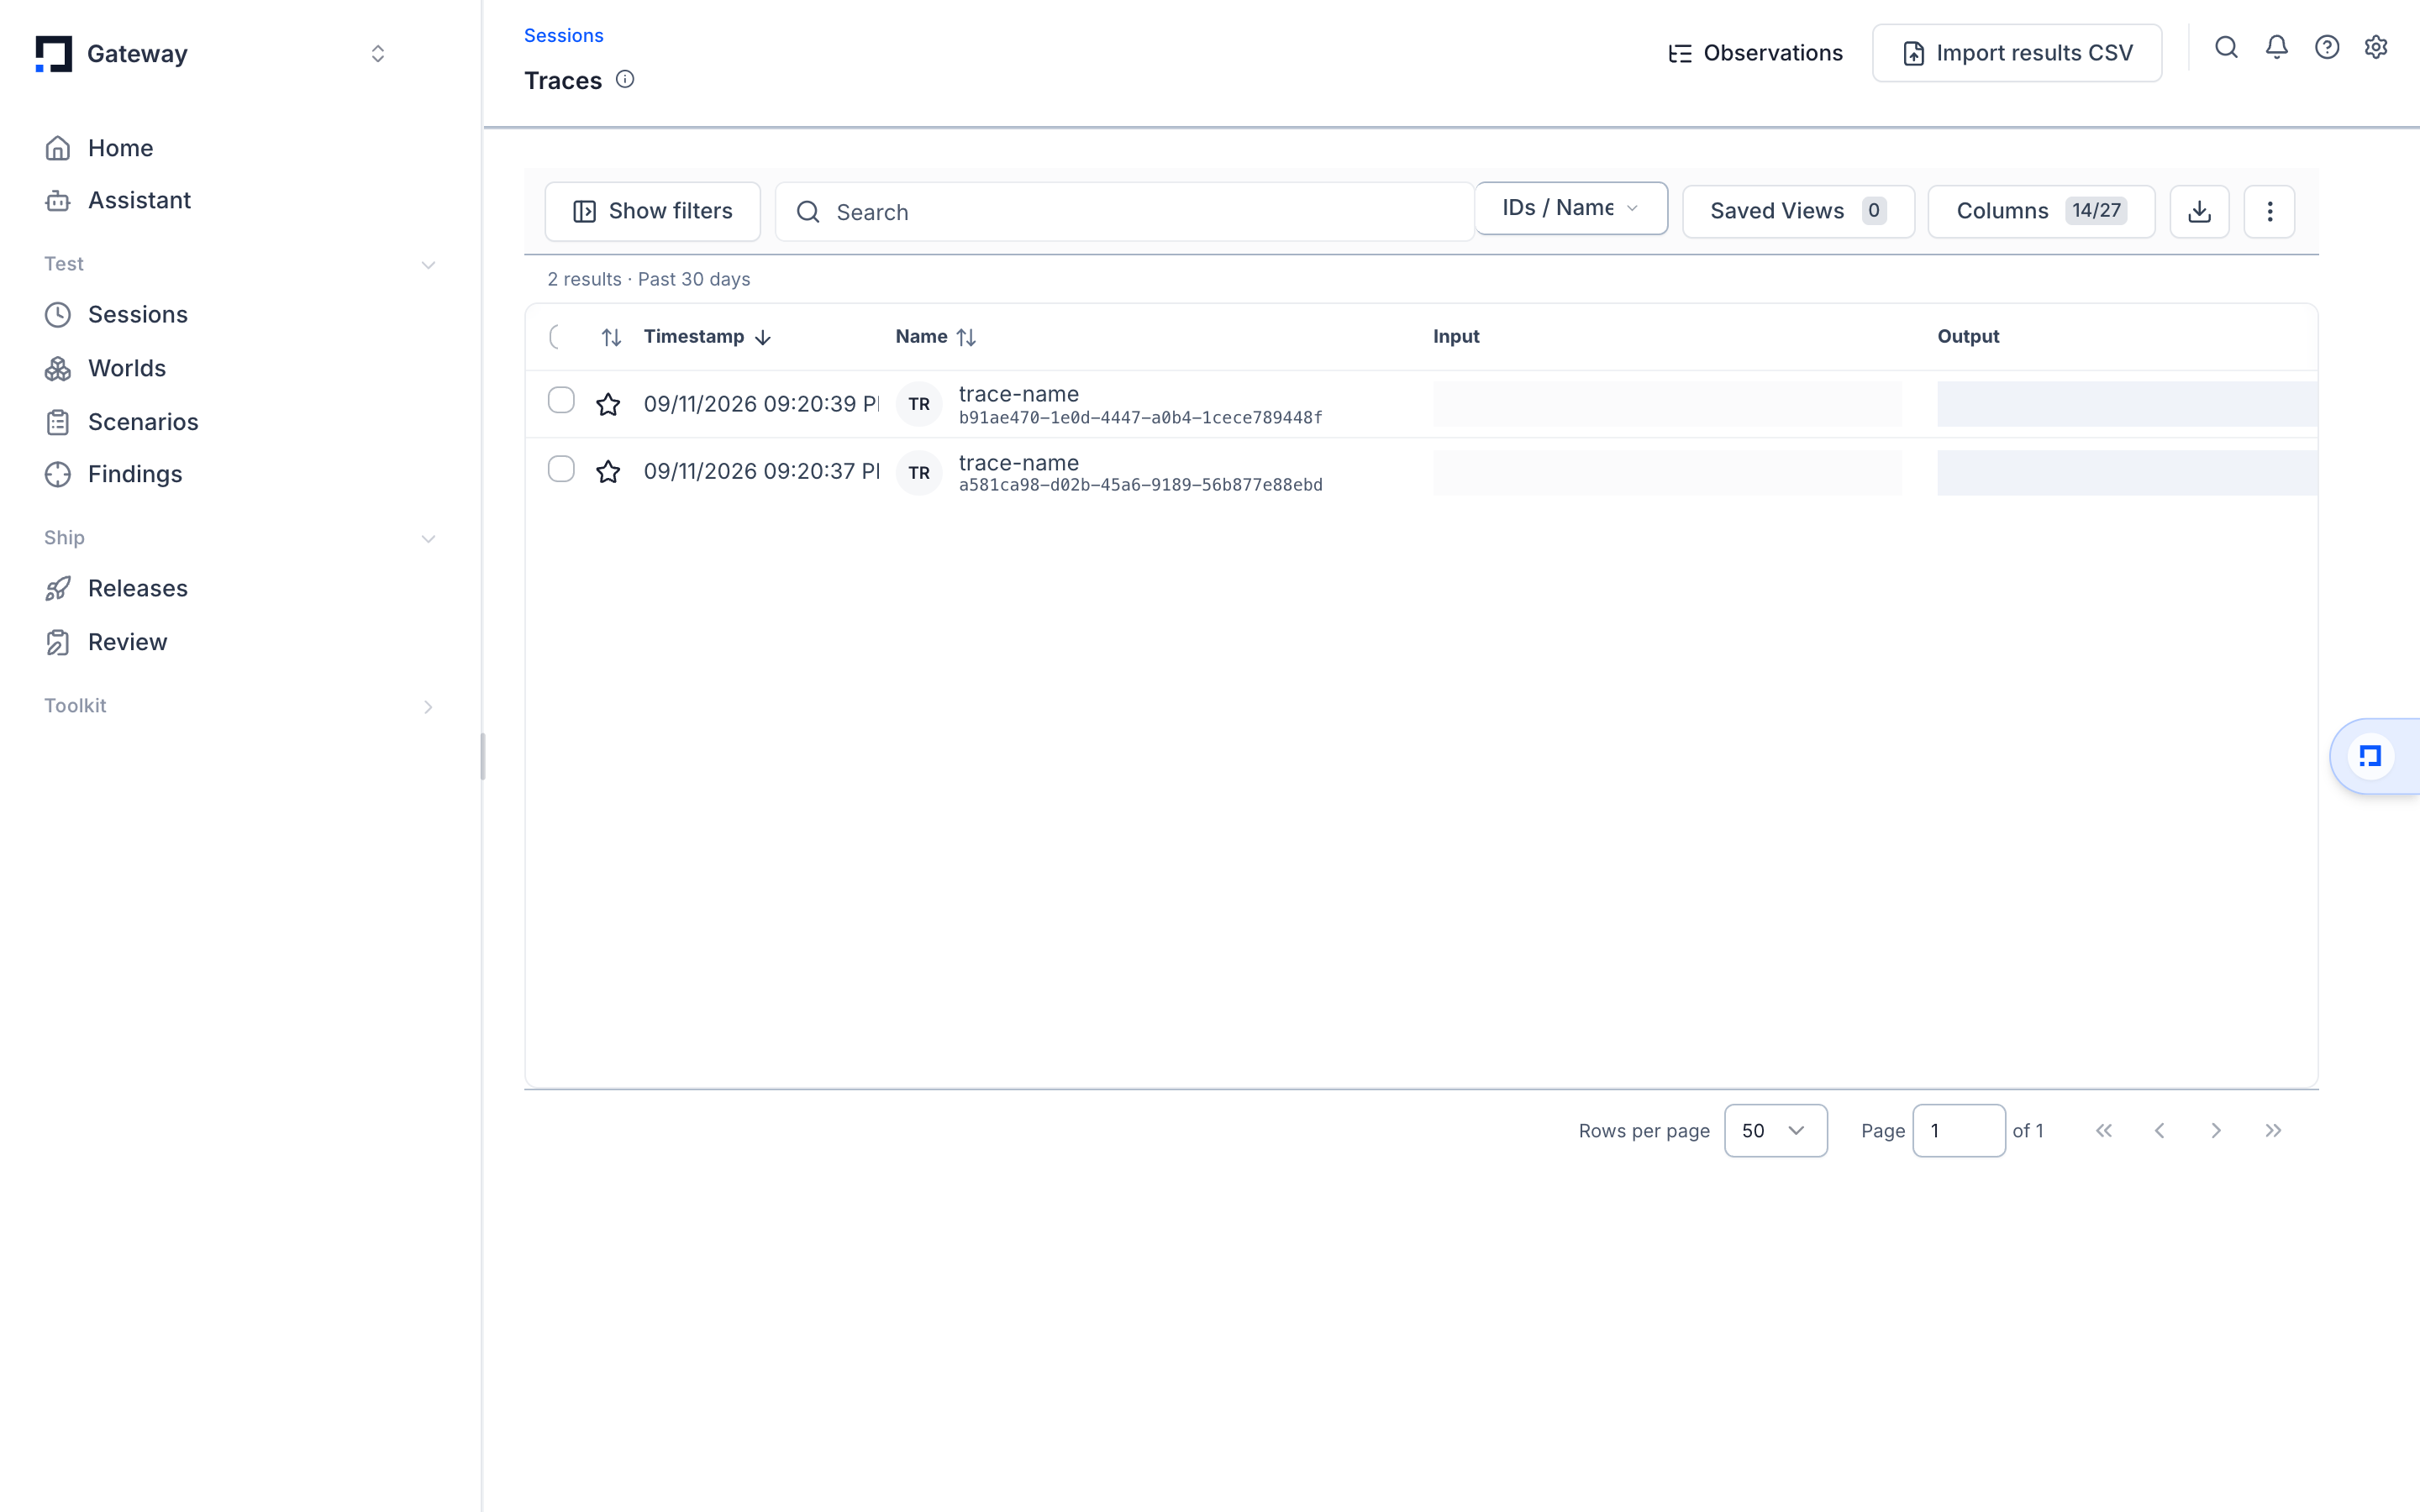Screen dimensions: 2420x1512
Task: Open Saved Views button
Action: click(x=1798, y=211)
